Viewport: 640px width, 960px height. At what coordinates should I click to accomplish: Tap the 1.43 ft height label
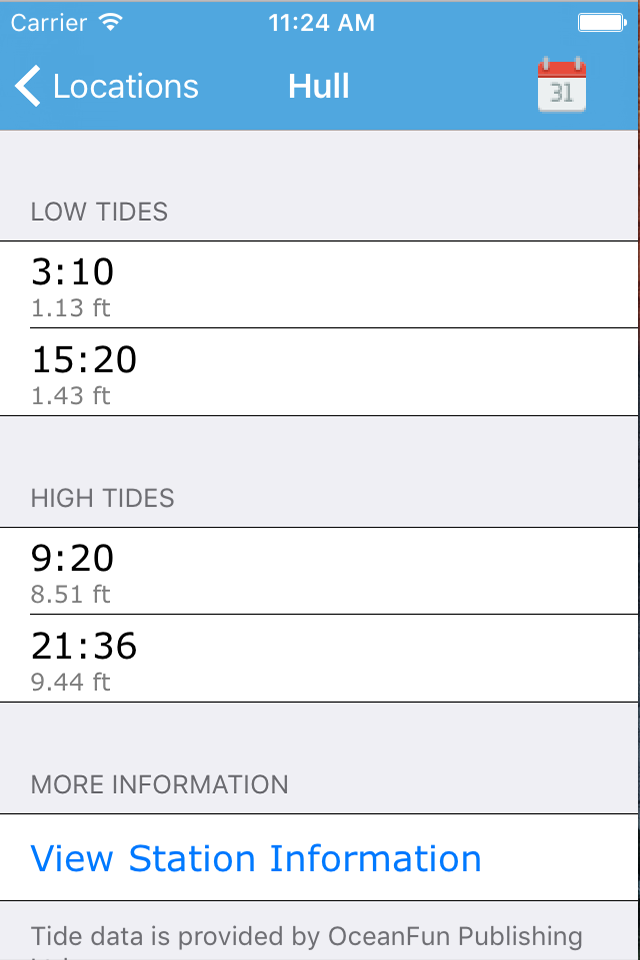pyautogui.click(x=70, y=396)
